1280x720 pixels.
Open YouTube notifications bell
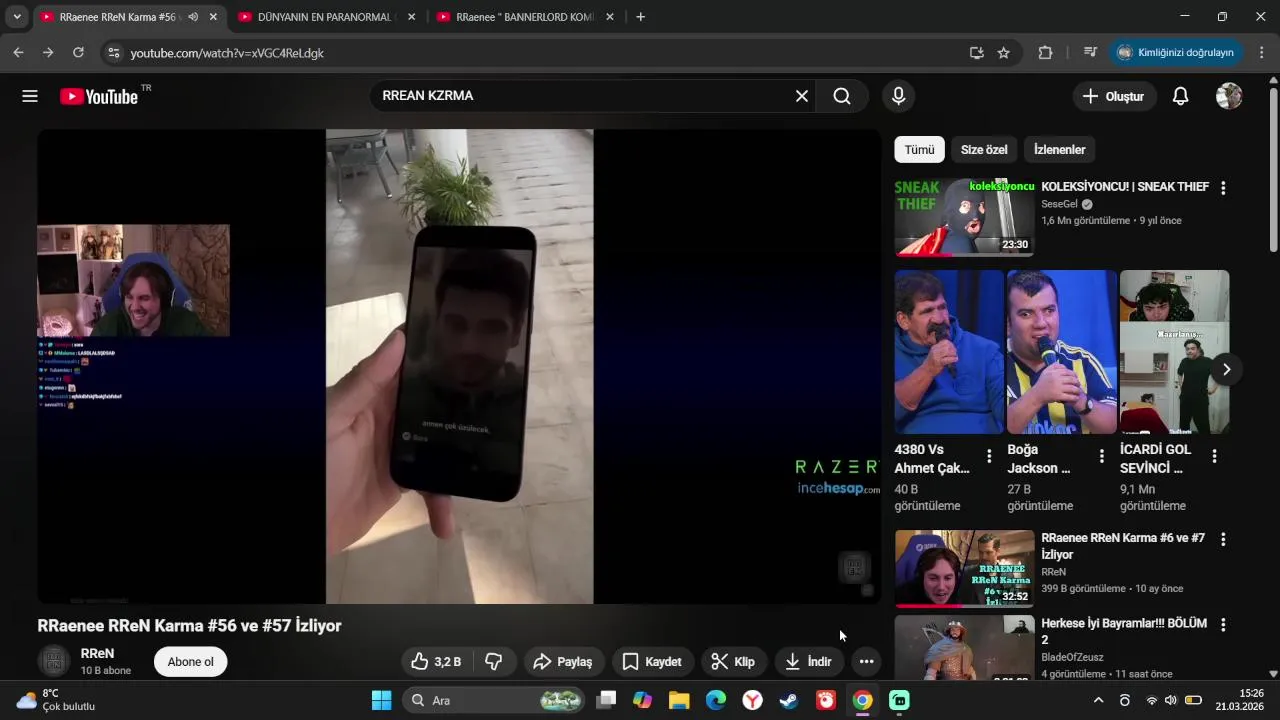(x=1180, y=96)
